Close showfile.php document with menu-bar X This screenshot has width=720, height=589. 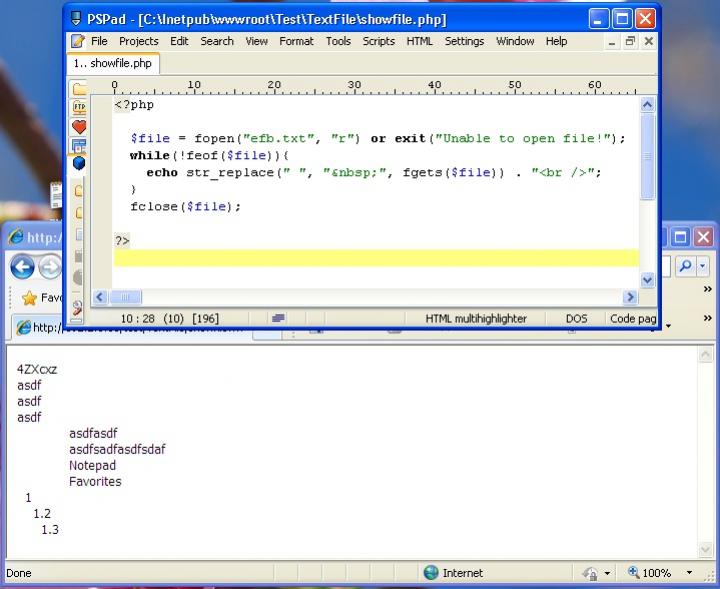click(648, 41)
